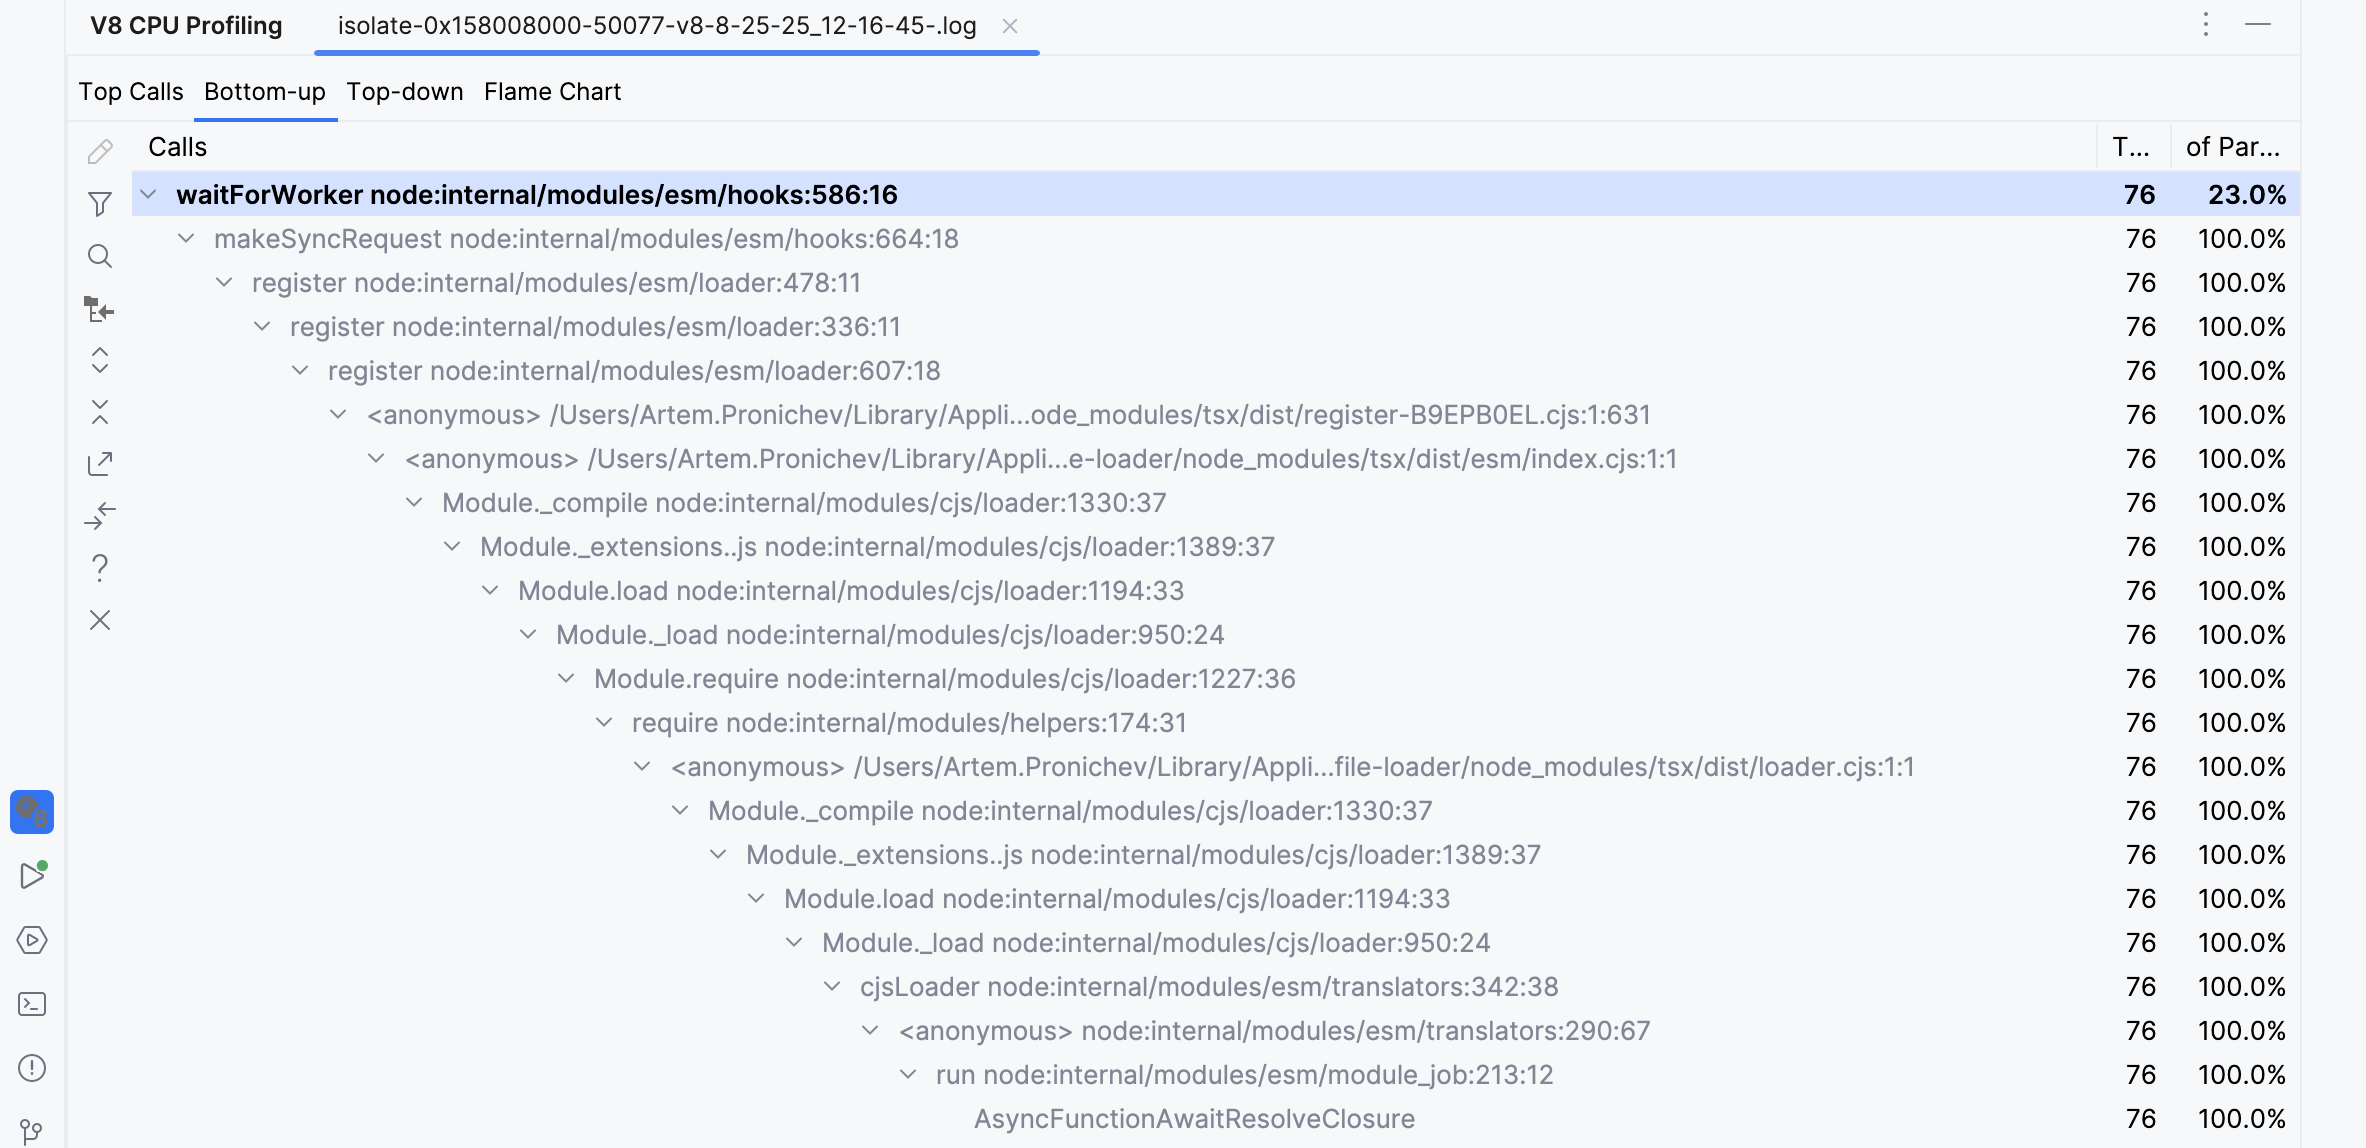Export the profiling results
The width and height of the screenshot is (2366, 1148).
point(99,463)
